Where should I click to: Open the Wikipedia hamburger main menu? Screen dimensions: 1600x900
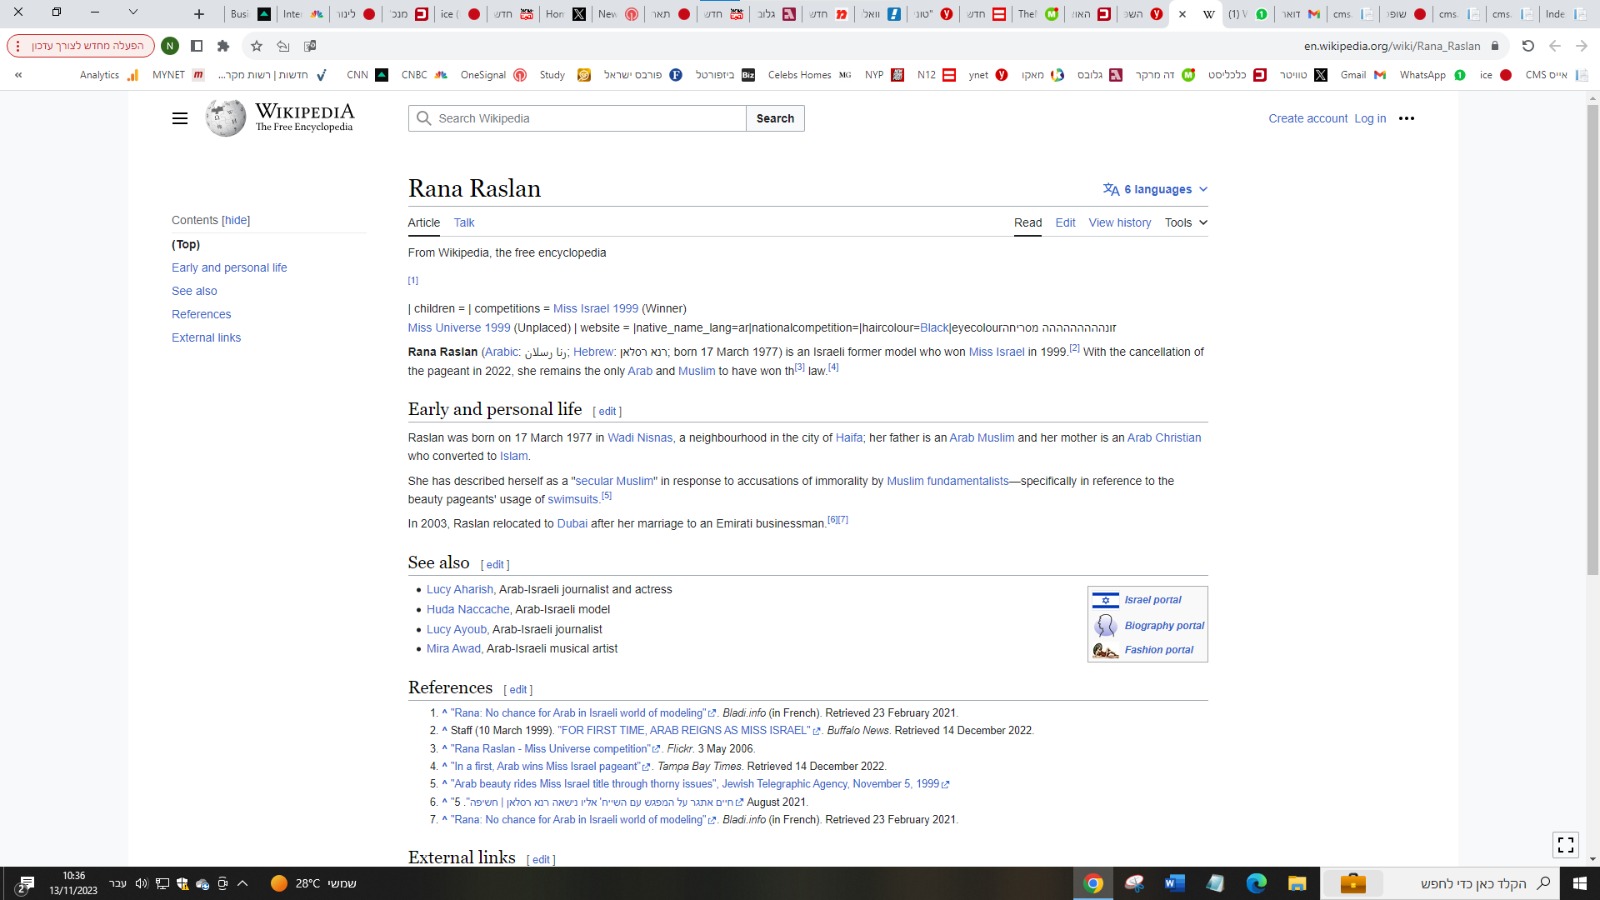180,118
